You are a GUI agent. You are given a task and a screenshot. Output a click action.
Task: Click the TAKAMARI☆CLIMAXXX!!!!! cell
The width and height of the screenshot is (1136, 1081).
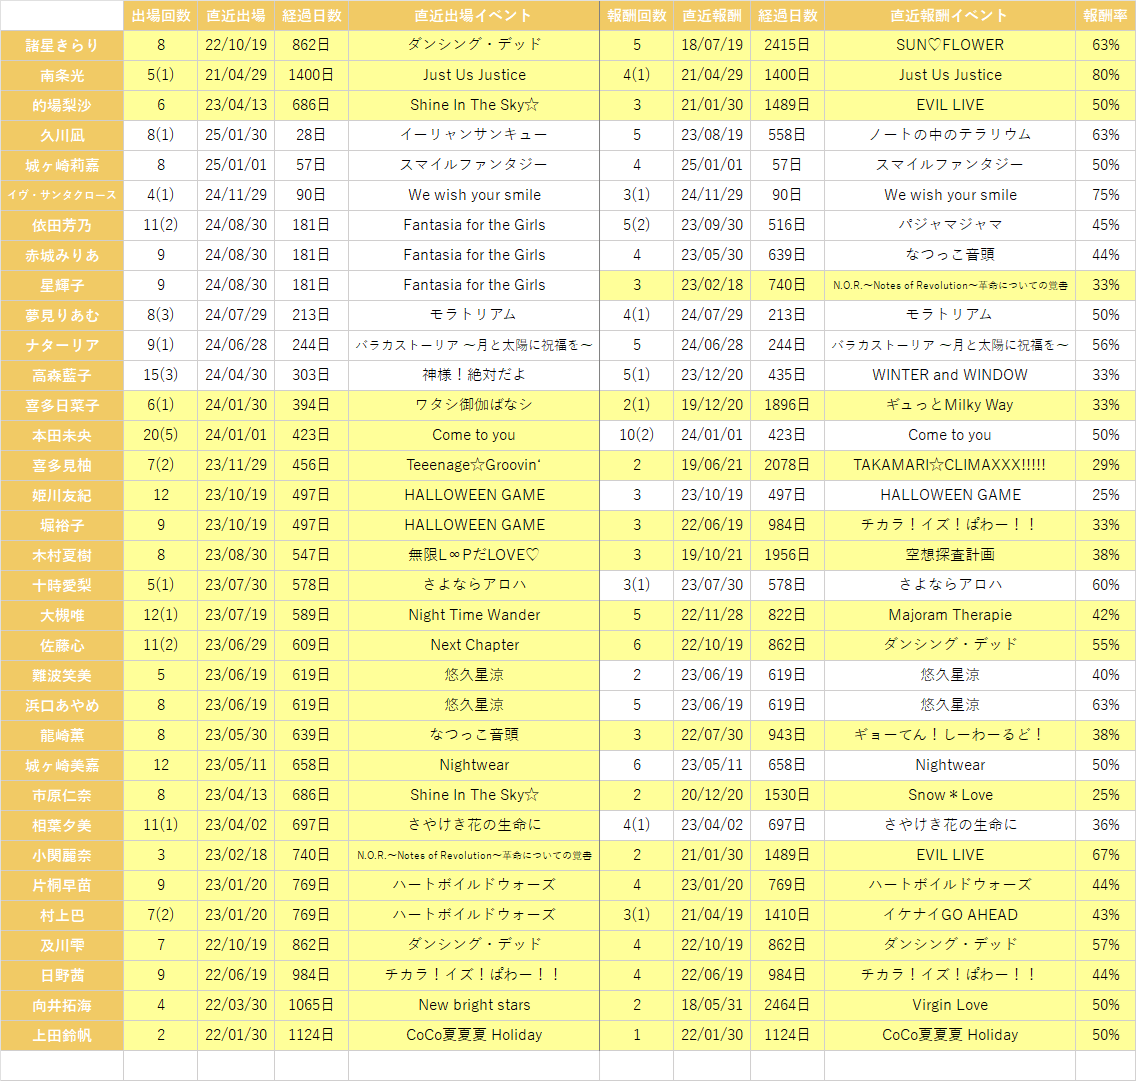(950, 465)
